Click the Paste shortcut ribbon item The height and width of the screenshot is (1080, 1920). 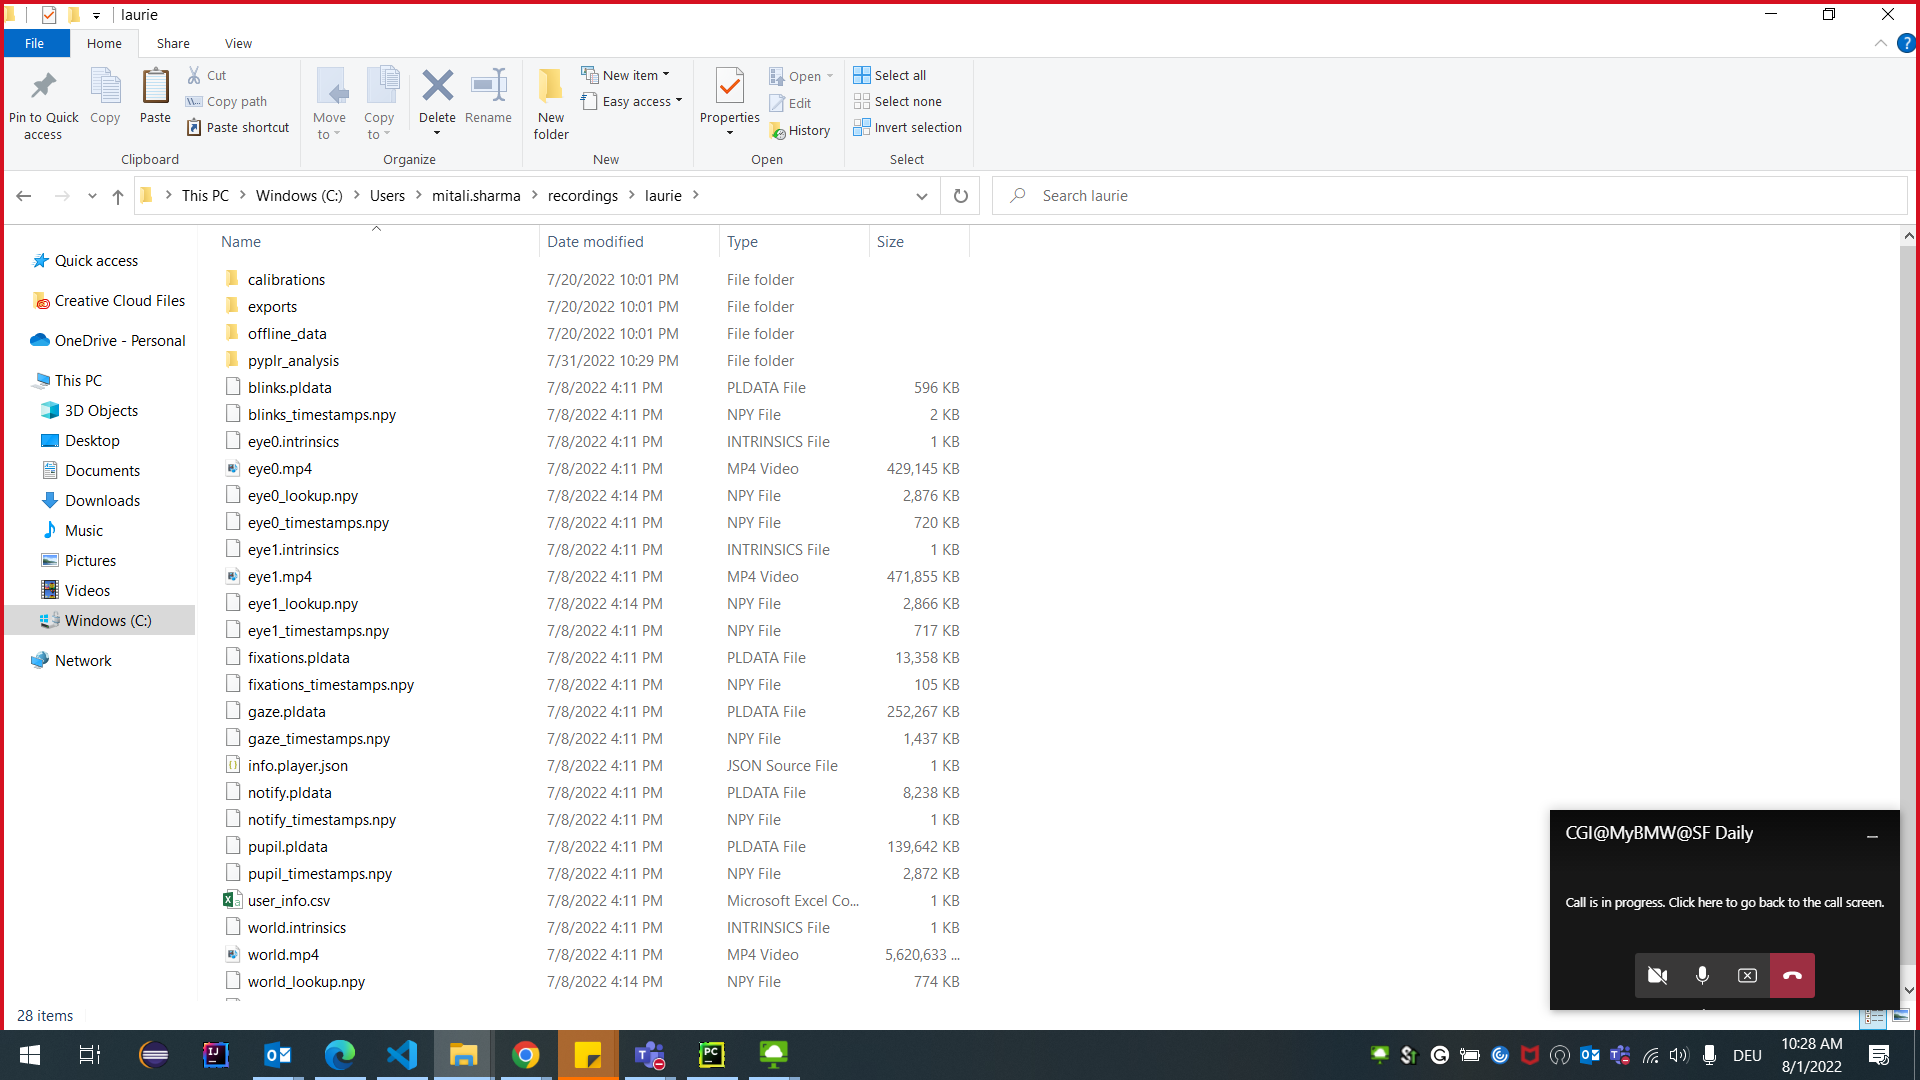(238, 127)
